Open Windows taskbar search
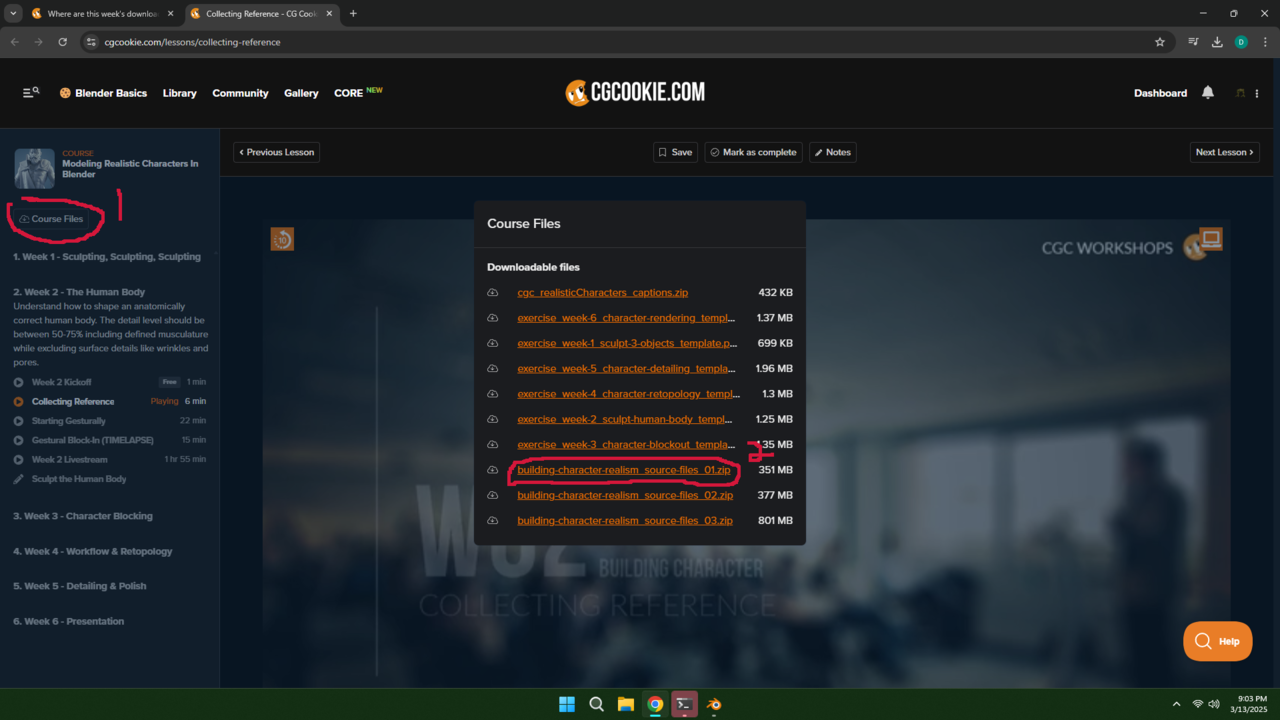 [597, 704]
